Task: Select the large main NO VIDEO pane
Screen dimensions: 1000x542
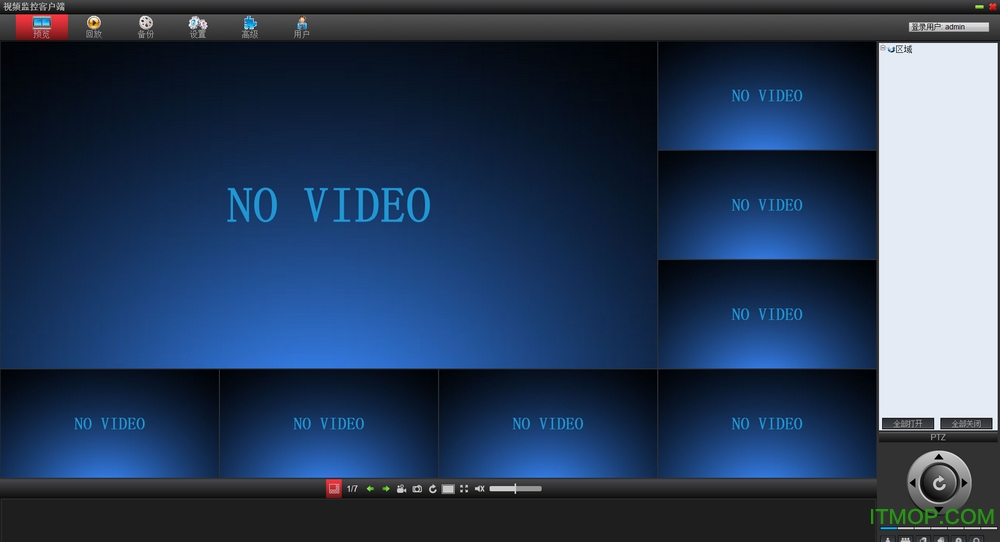Action: pos(328,205)
